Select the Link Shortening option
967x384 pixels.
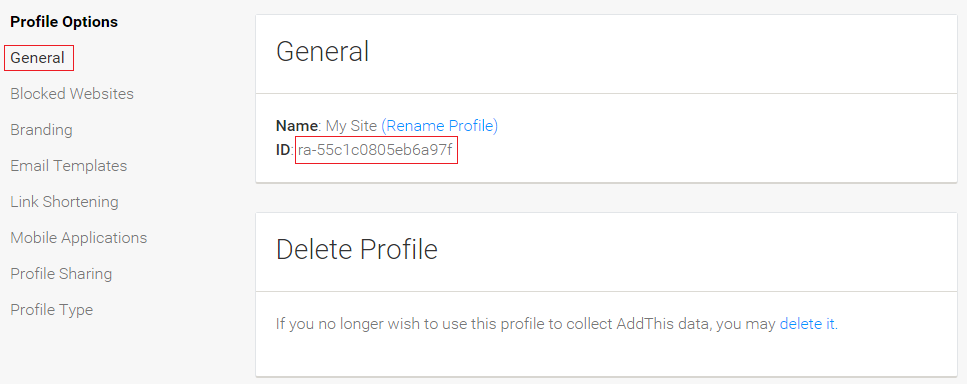pos(64,202)
